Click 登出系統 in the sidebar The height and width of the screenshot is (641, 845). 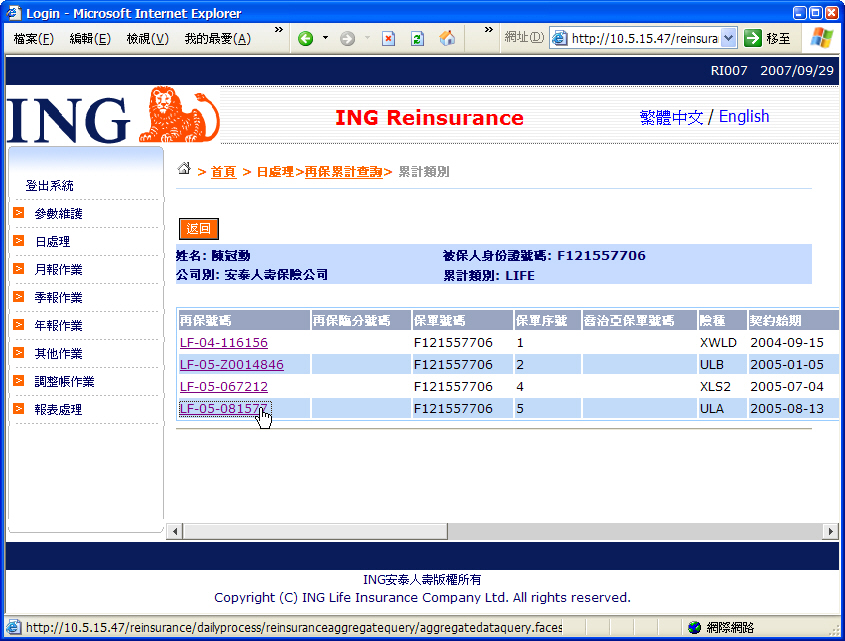(50, 186)
